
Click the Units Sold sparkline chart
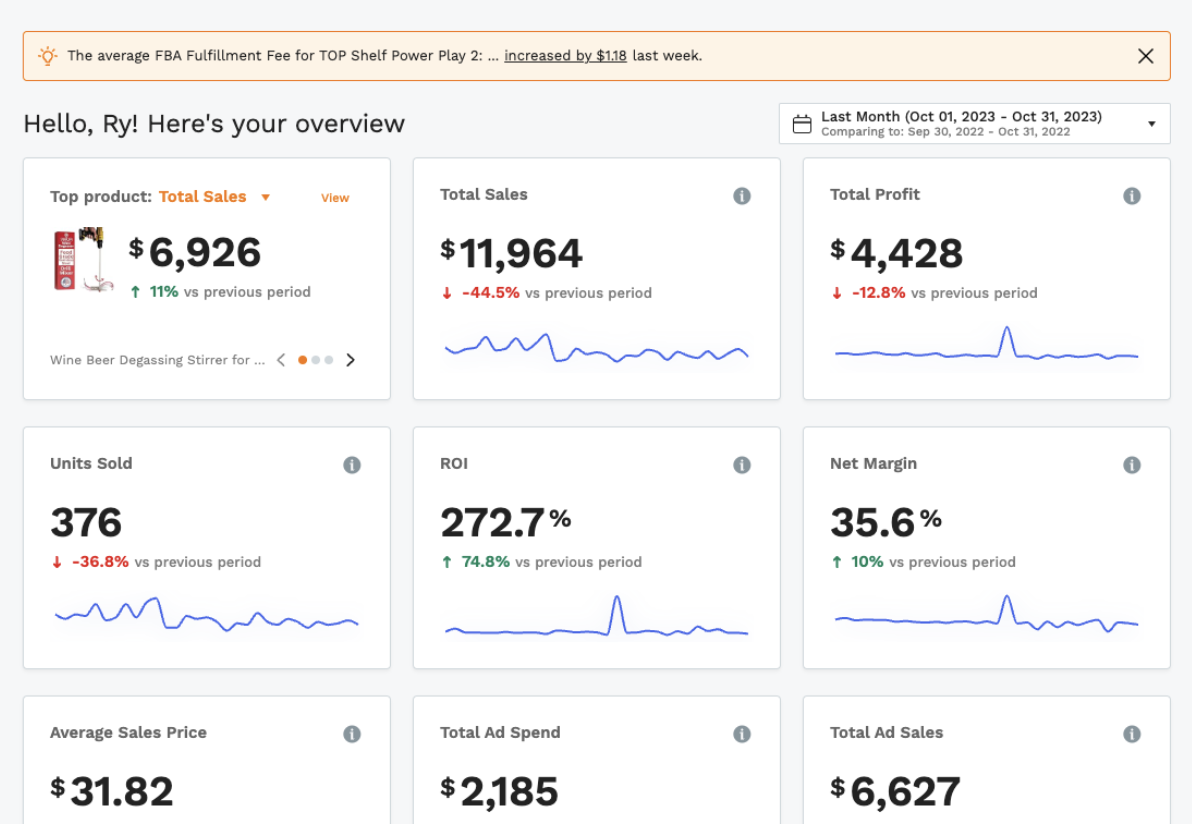(207, 614)
